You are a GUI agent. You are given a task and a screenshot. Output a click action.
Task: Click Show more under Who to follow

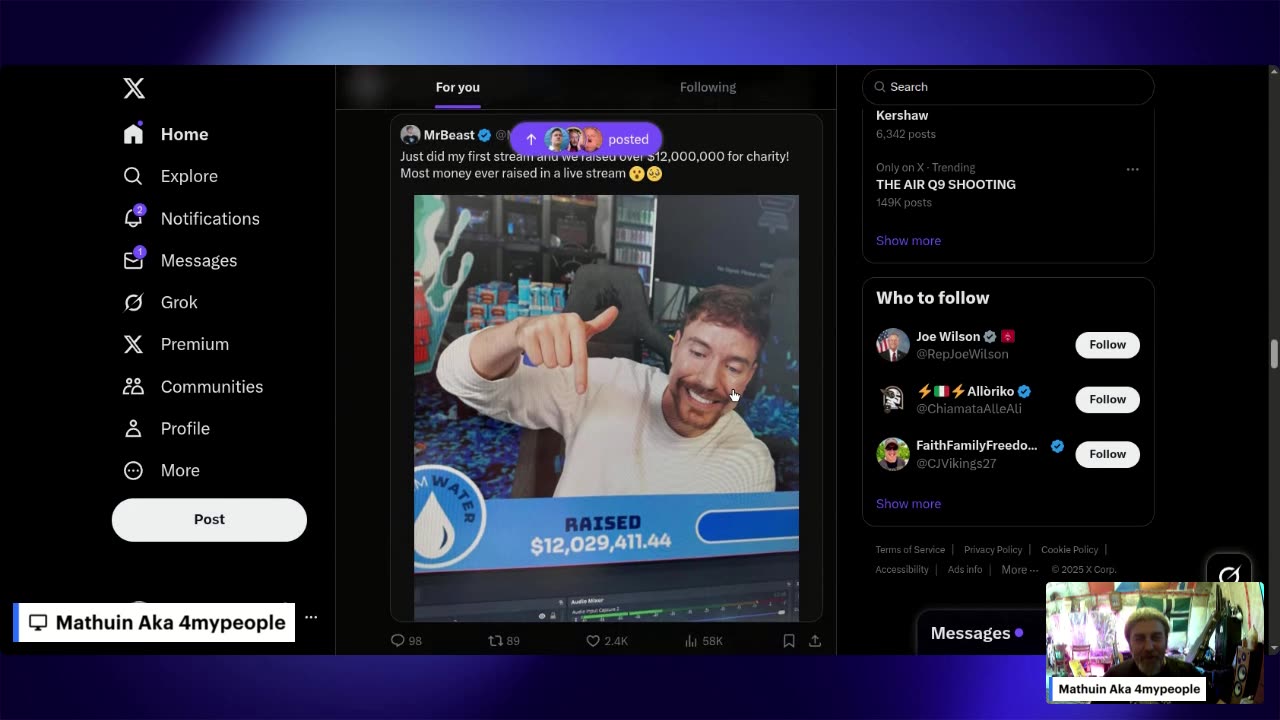click(x=908, y=503)
